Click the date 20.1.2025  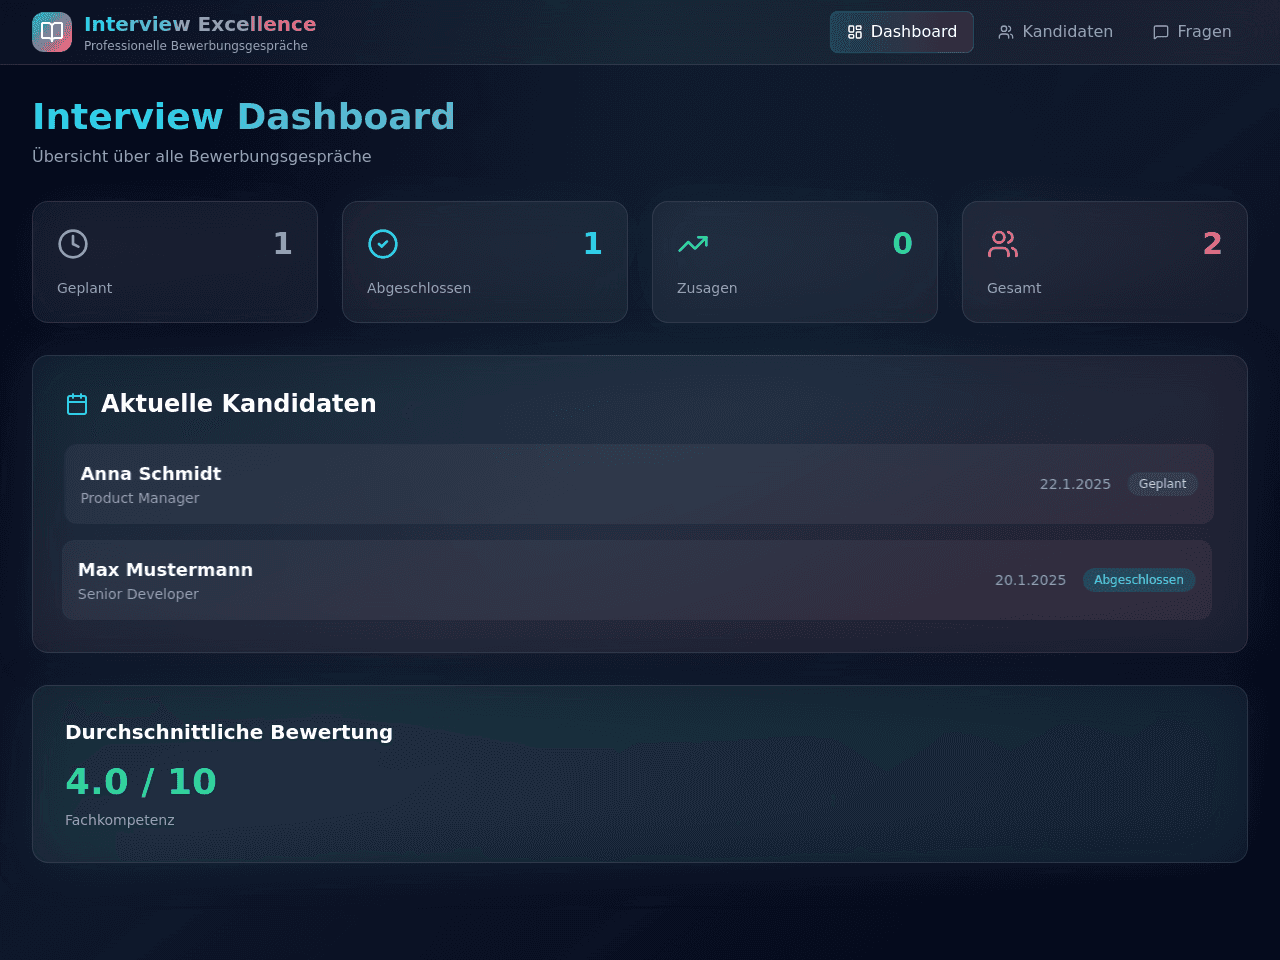pos(1030,580)
